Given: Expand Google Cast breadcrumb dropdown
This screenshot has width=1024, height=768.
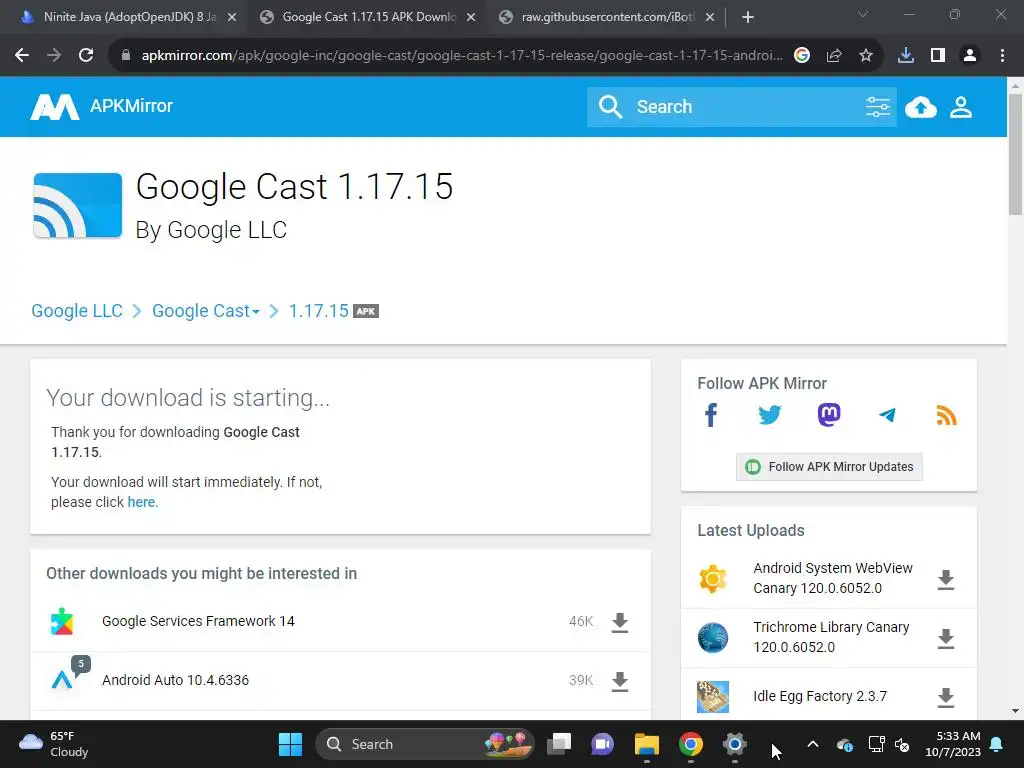Looking at the screenshot, I should [256, 312].
